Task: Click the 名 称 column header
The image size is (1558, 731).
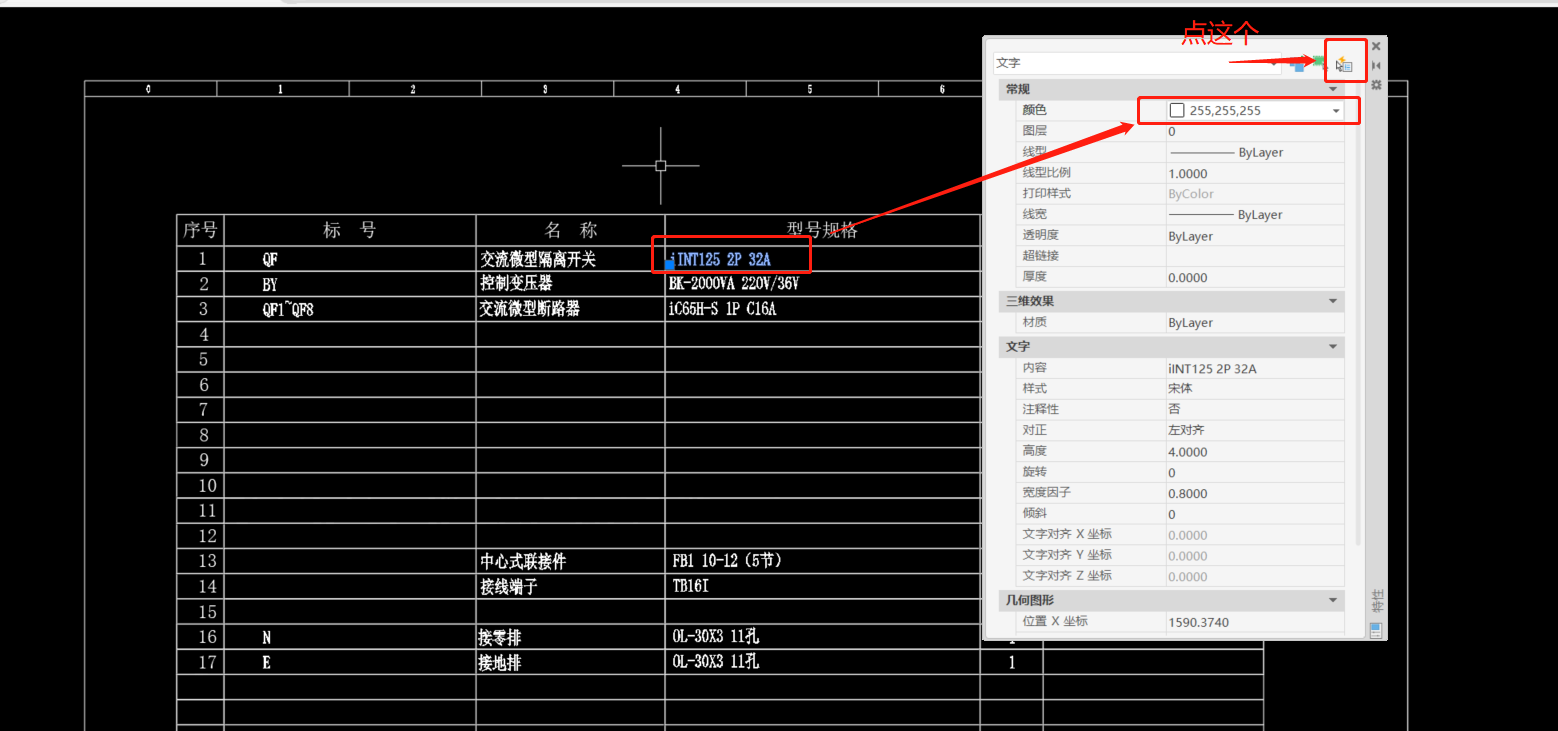Action: point(571,230)
